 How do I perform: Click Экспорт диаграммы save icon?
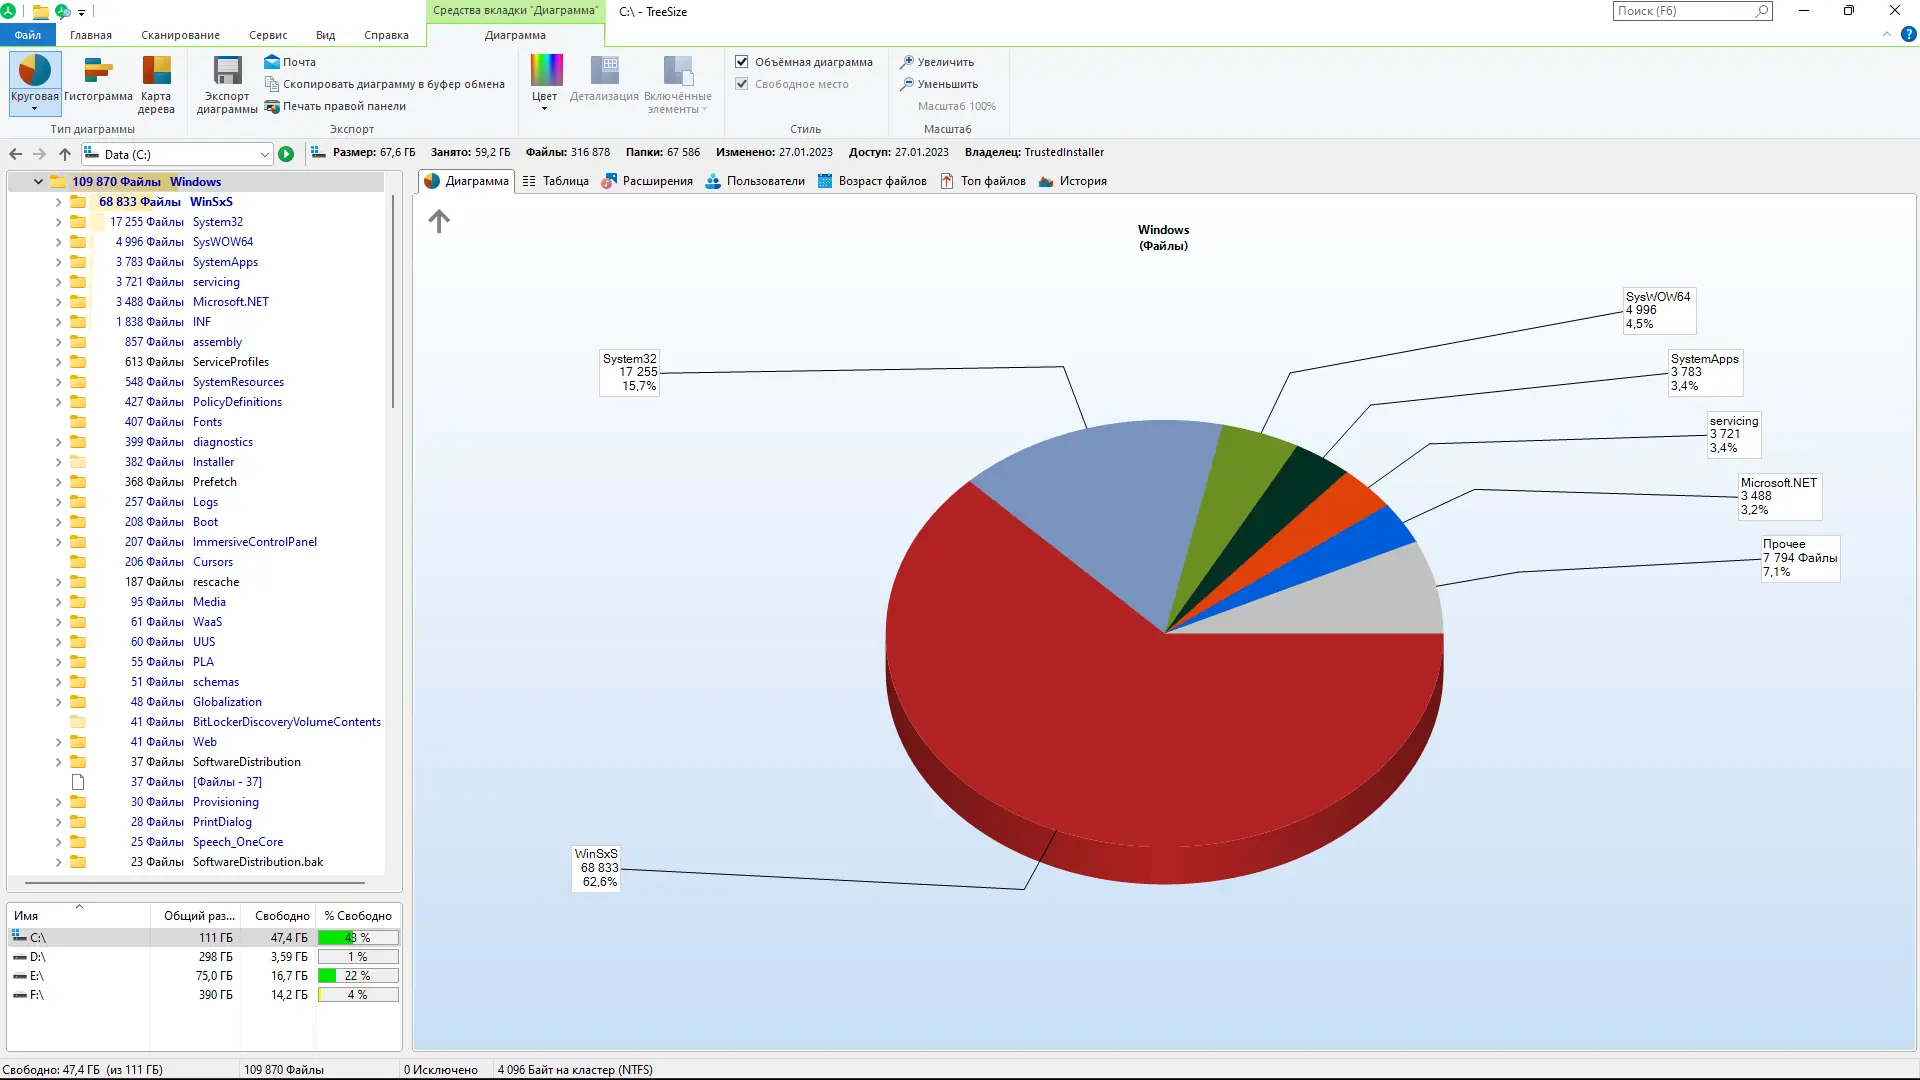(x=227, y=72)
